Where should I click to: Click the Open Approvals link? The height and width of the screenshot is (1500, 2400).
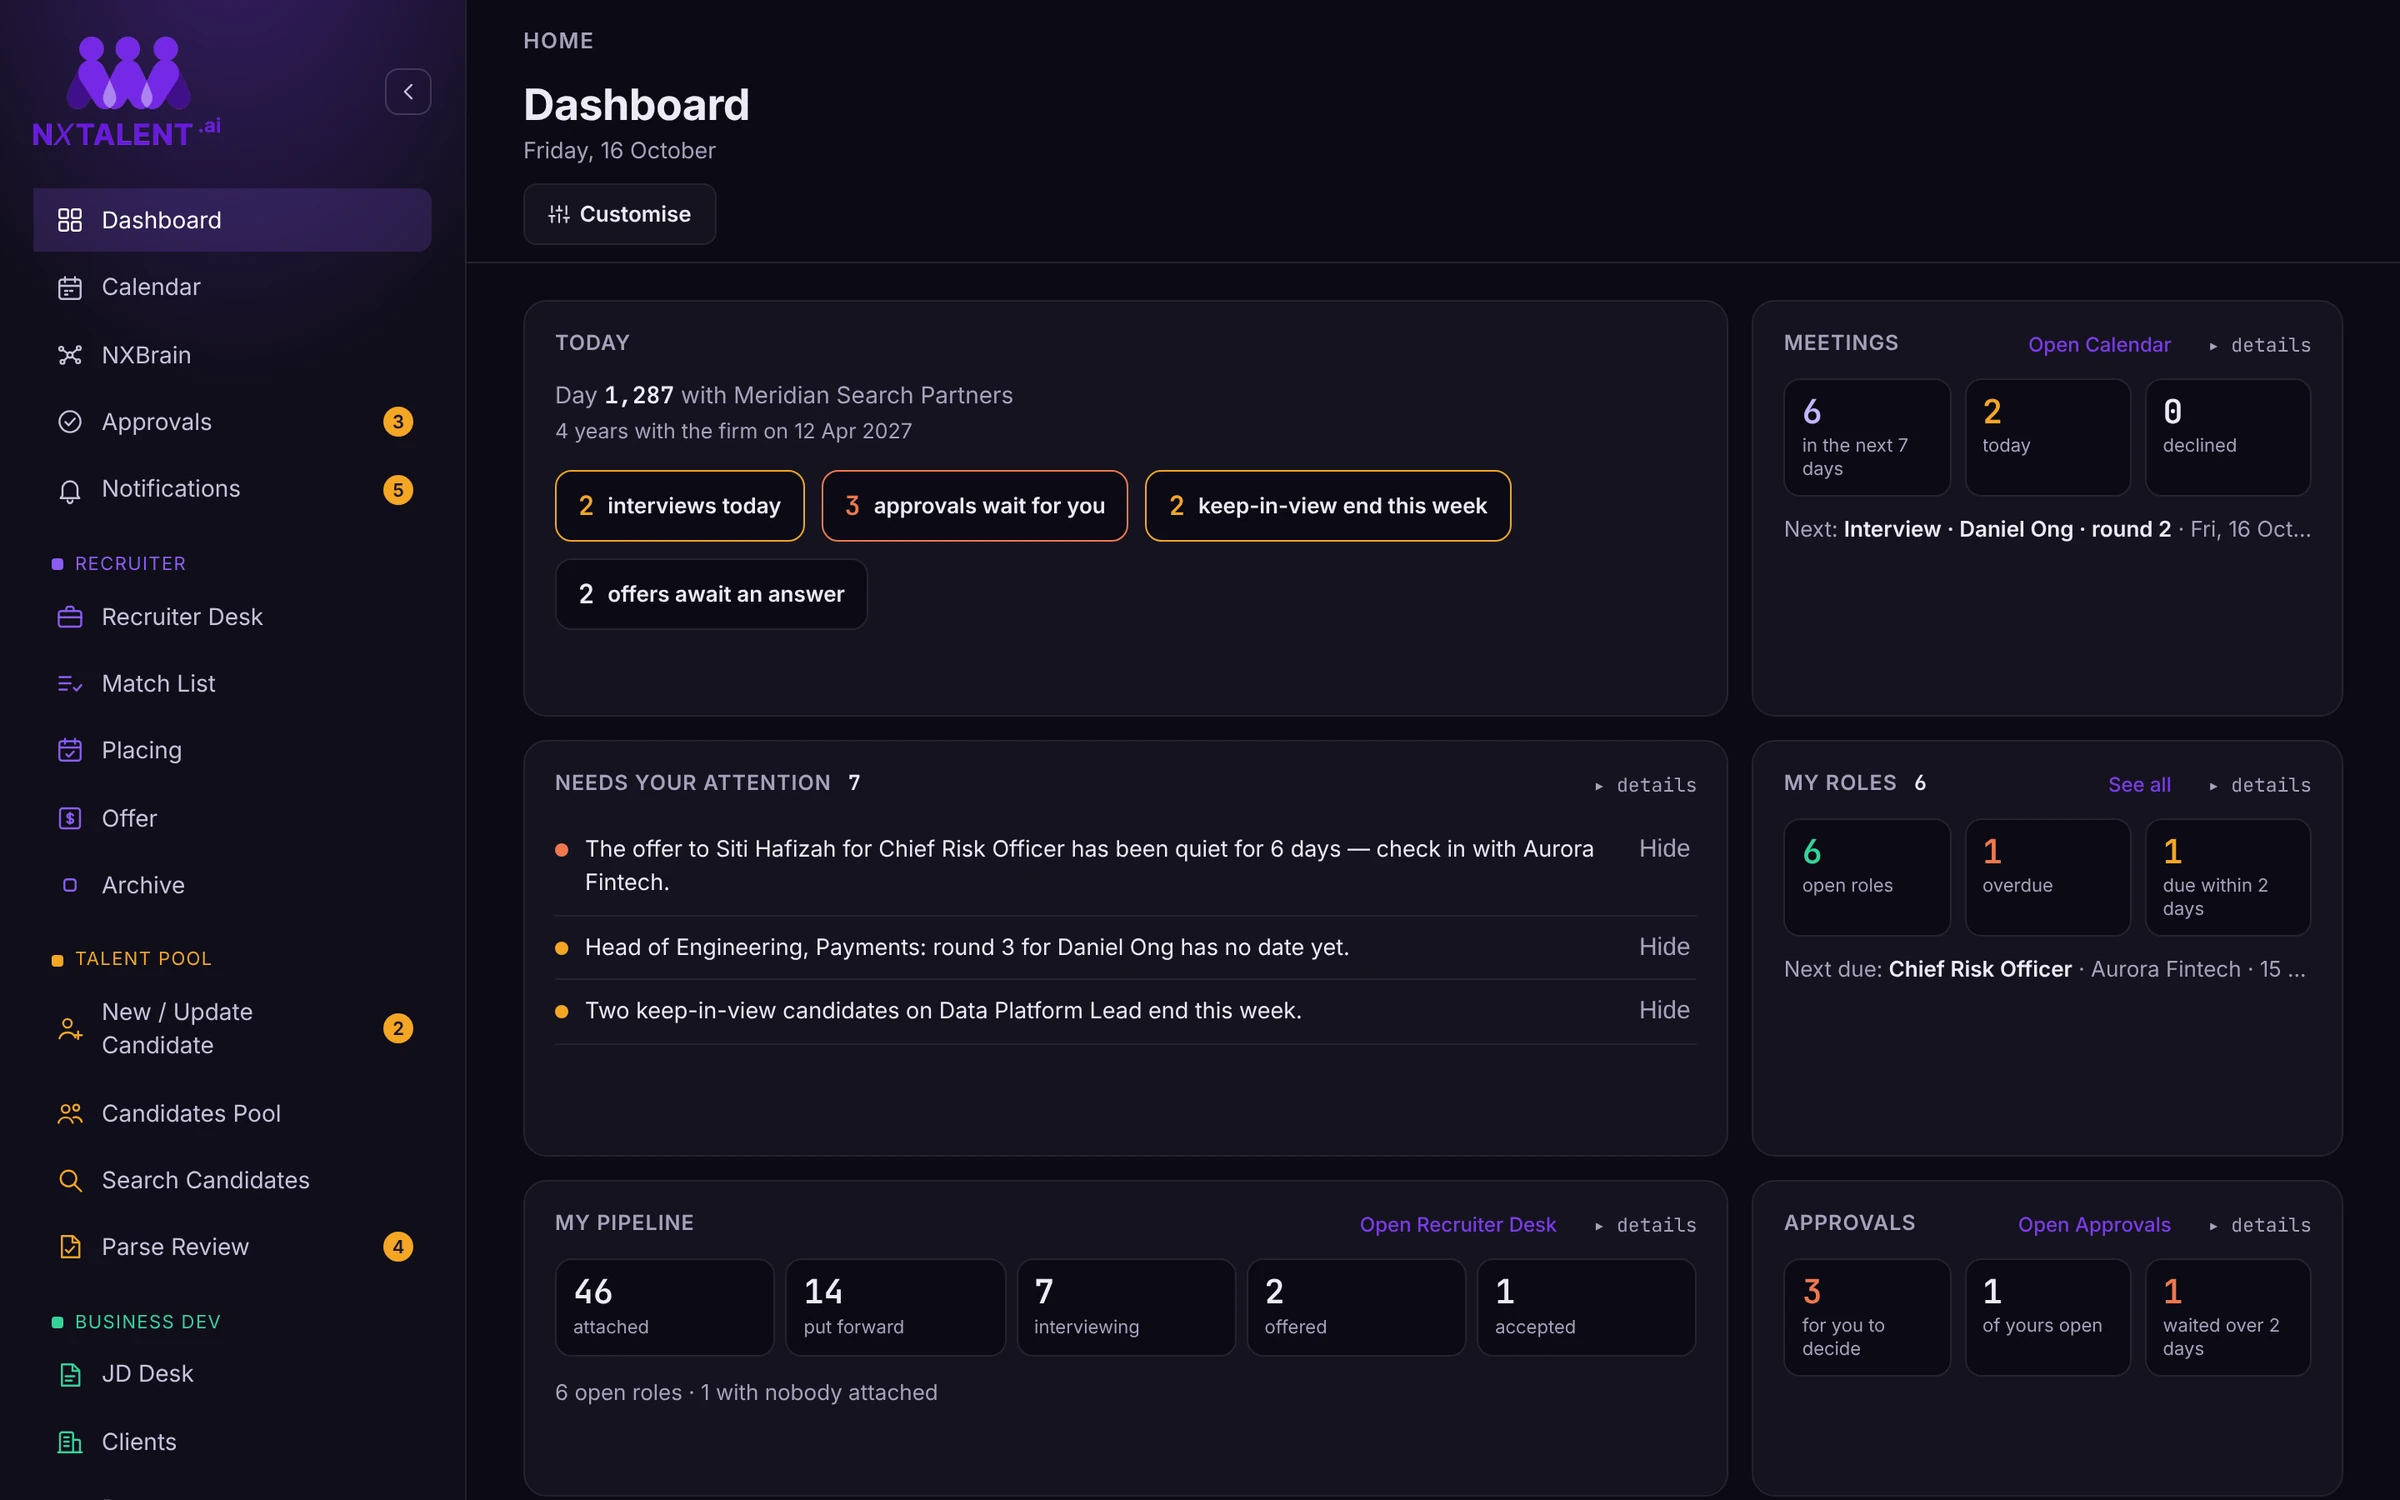point(2094,1225)
